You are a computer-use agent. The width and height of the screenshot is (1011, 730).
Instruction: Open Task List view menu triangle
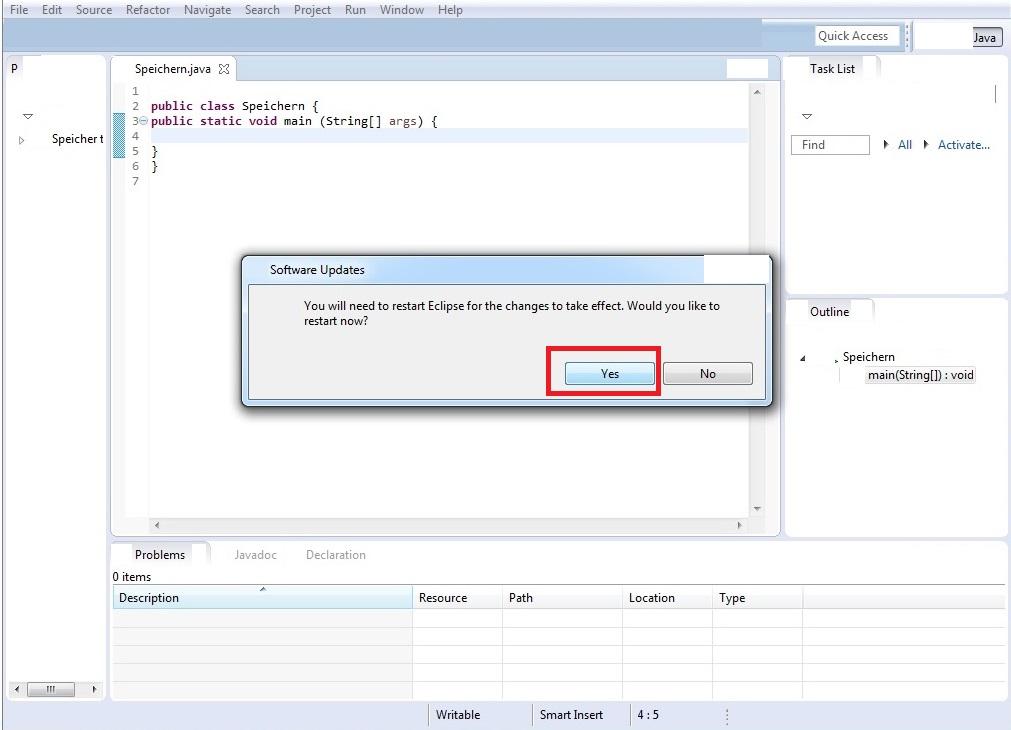tap(807, 116)
